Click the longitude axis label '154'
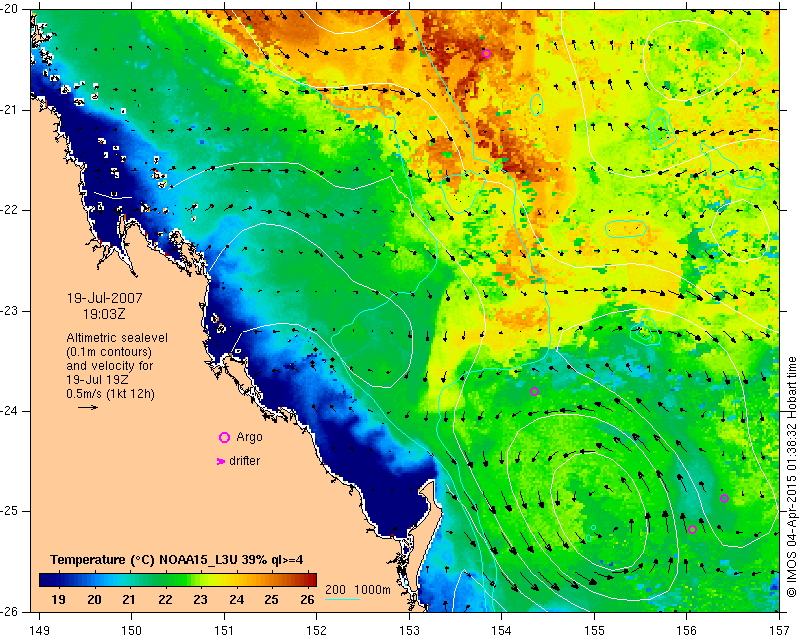This screenshot has height=640, width=800. coord(502,631)
